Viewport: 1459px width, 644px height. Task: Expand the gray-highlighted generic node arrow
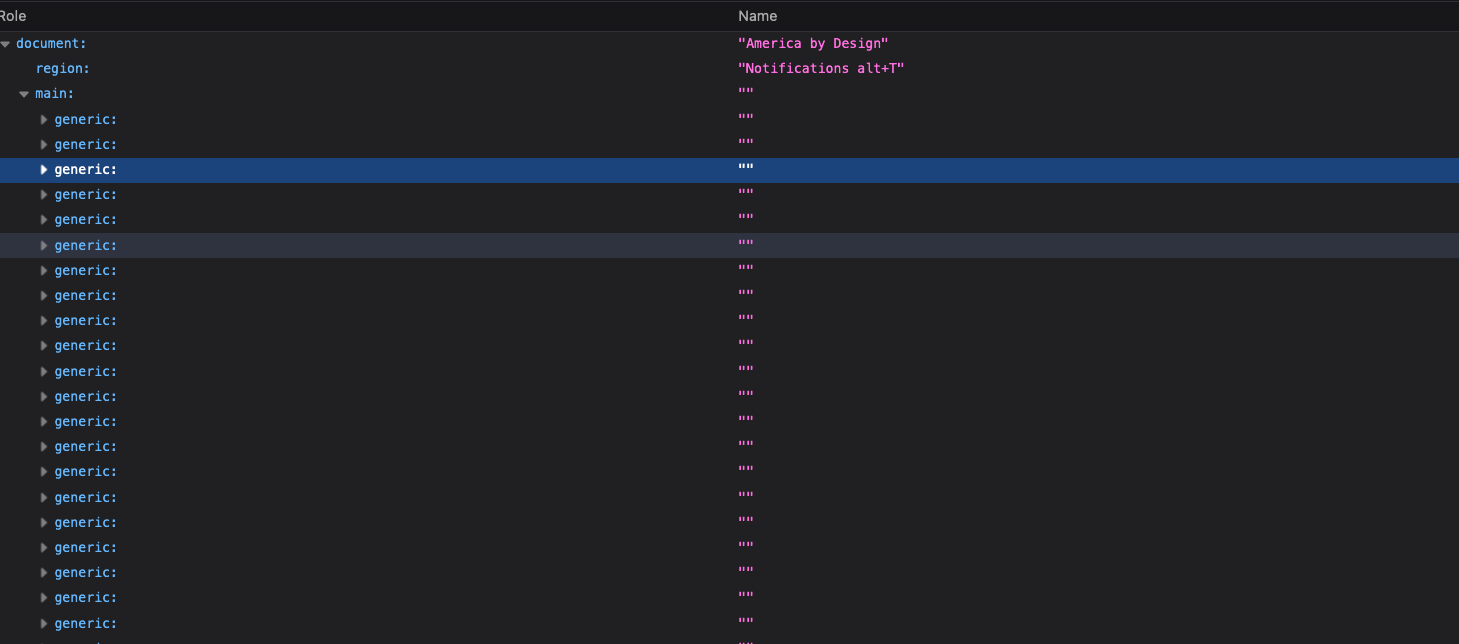pyautogui.click(x=44, y=246)
